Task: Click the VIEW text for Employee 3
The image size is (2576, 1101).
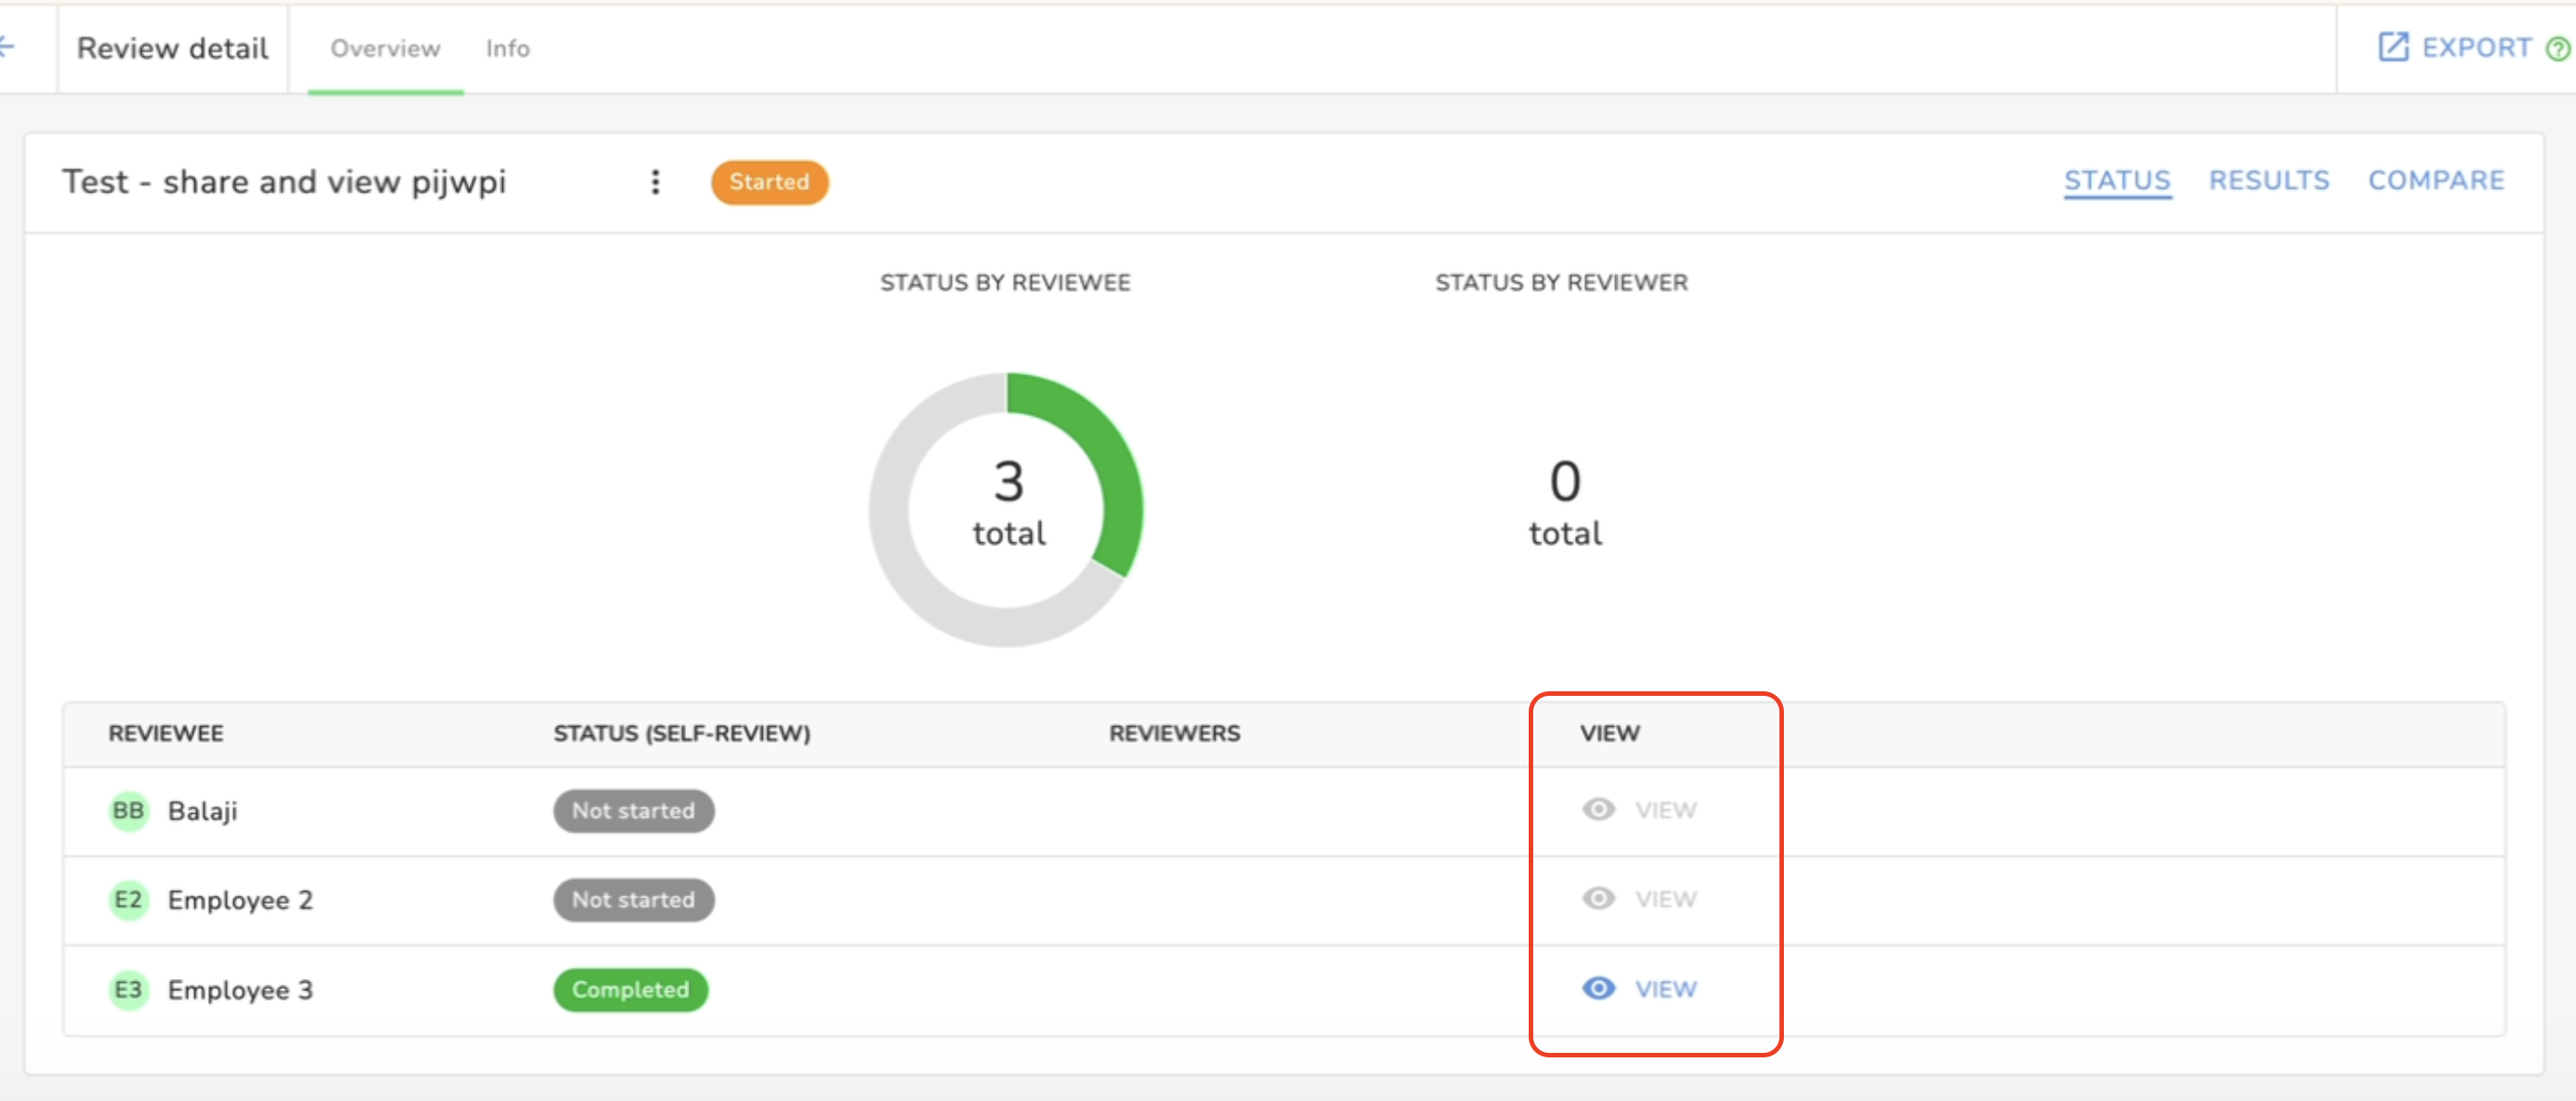Action: tap(1665, 989)
